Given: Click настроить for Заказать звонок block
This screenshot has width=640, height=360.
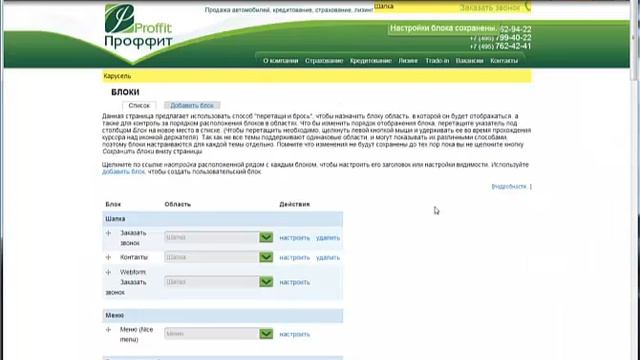Looking at the screenshot, I should pos(295,238).
